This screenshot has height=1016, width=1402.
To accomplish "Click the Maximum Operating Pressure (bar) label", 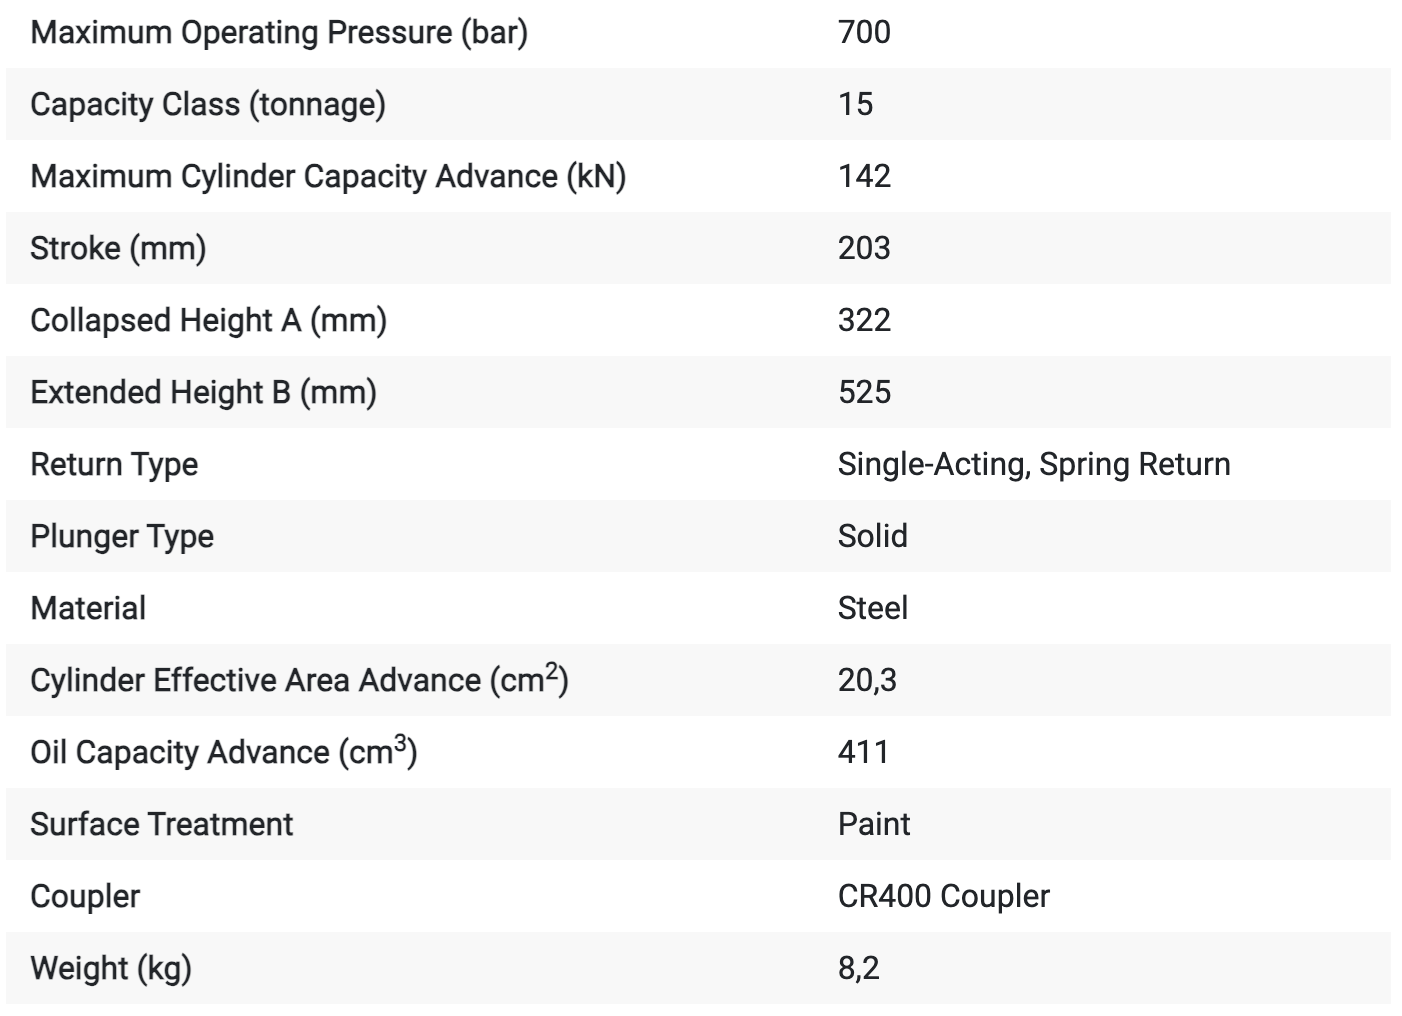I will pyautogui.click(x=279, y=32).
